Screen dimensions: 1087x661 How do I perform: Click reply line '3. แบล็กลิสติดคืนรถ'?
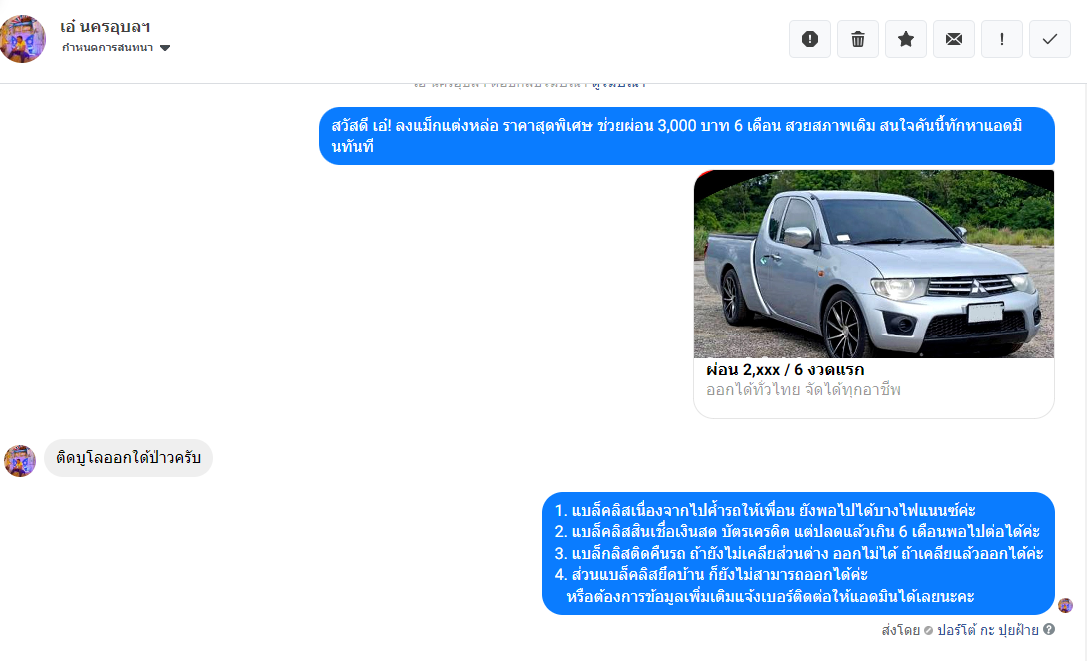tap(799, 553)
